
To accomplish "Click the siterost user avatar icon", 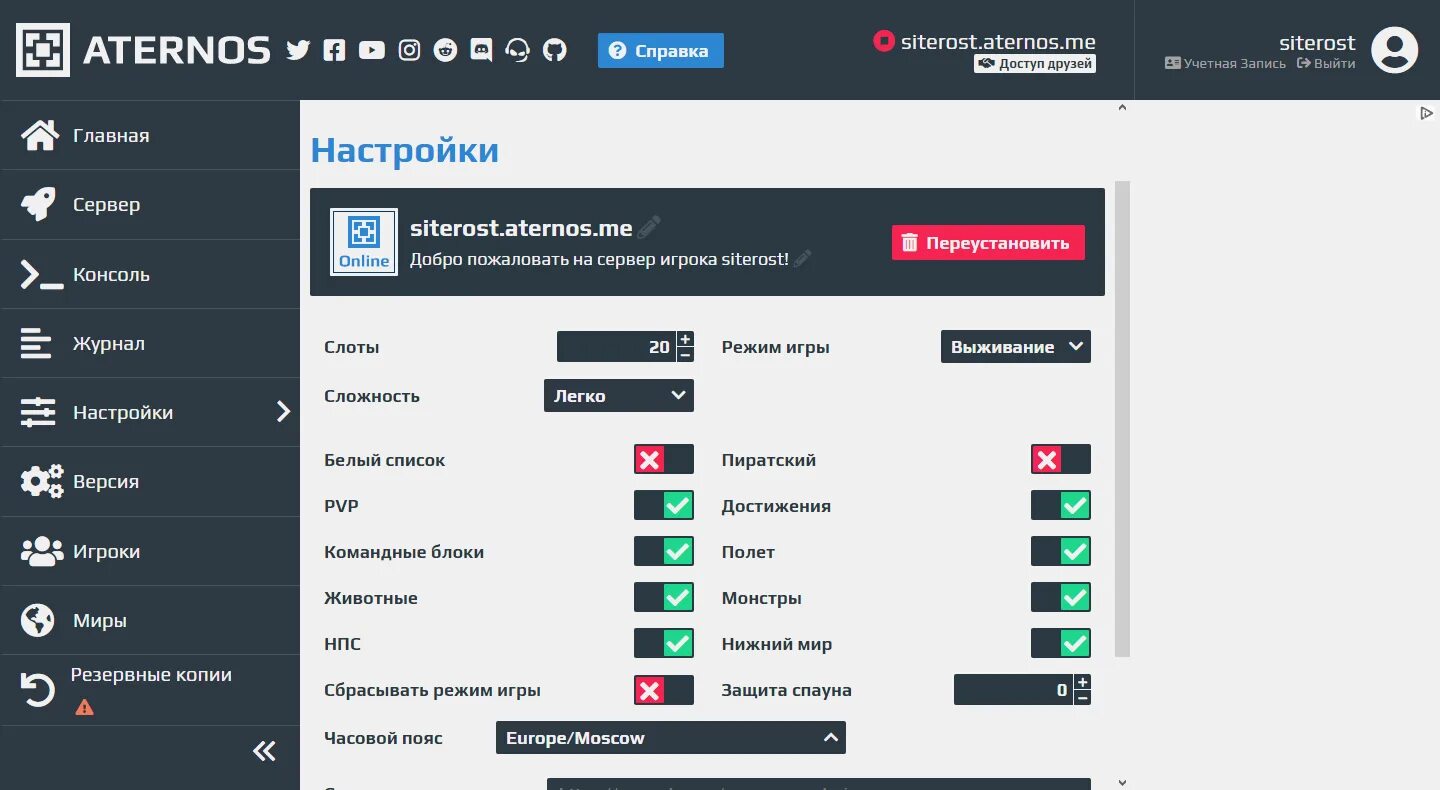I will point(1394,50).
